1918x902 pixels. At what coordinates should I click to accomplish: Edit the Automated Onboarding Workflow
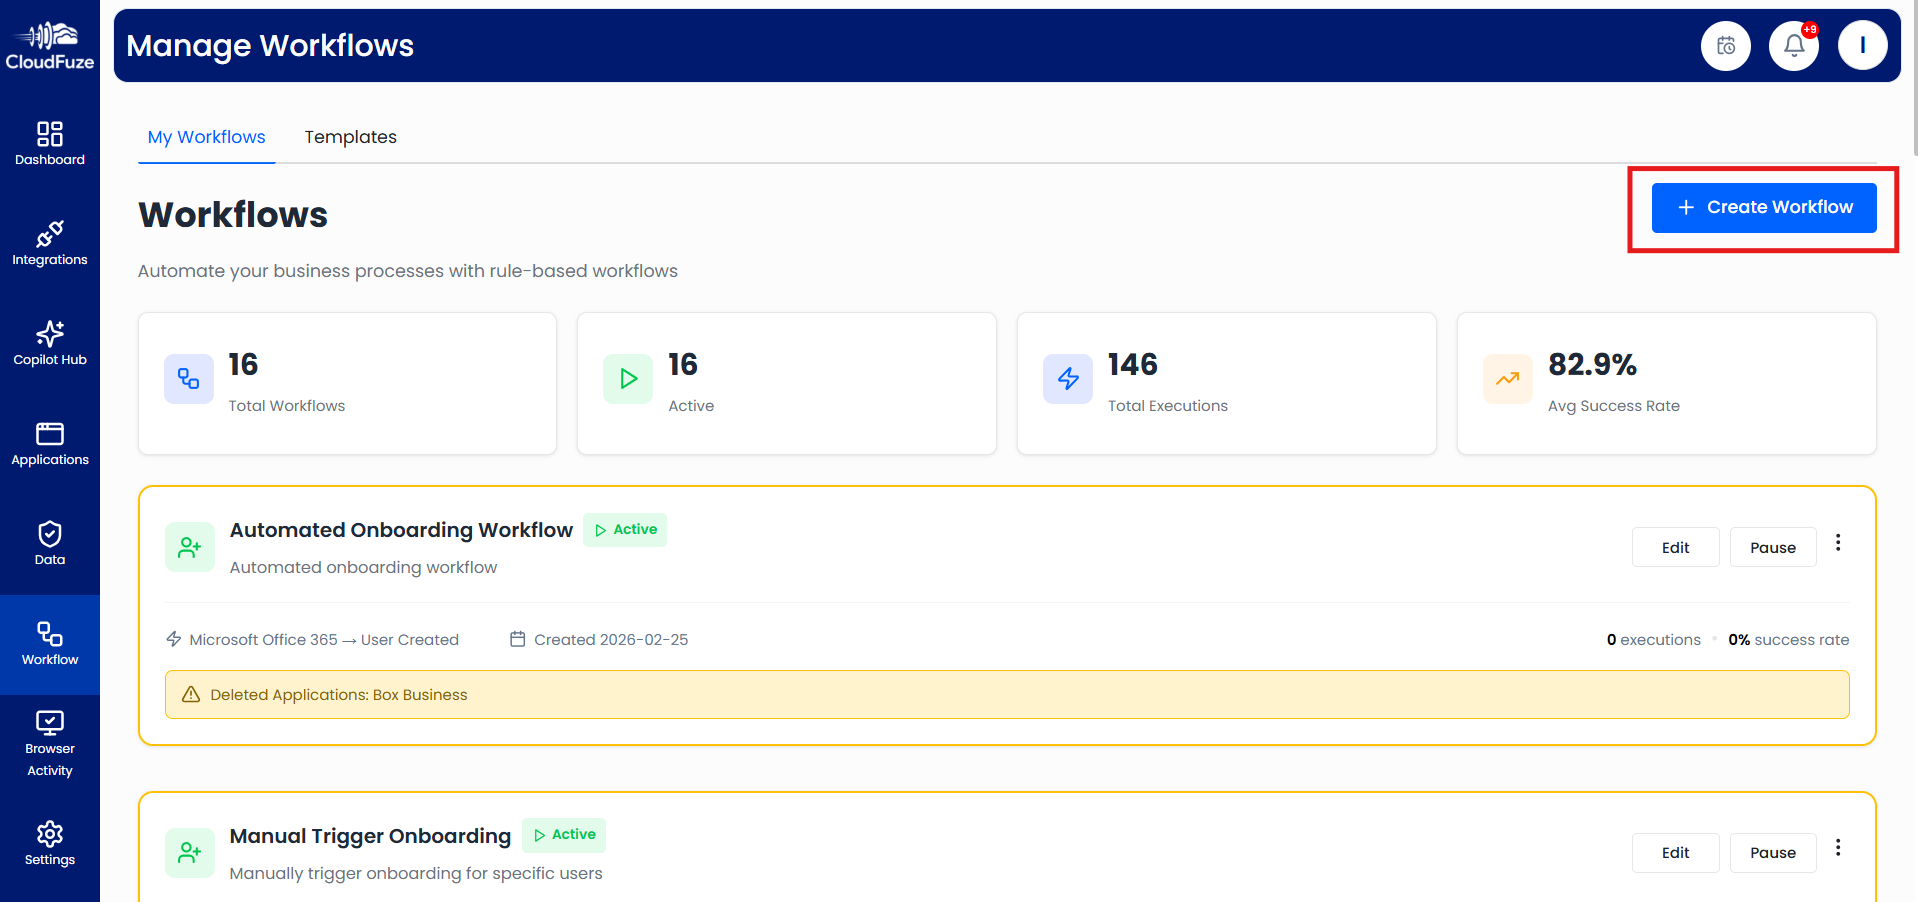click(1674, 547)
